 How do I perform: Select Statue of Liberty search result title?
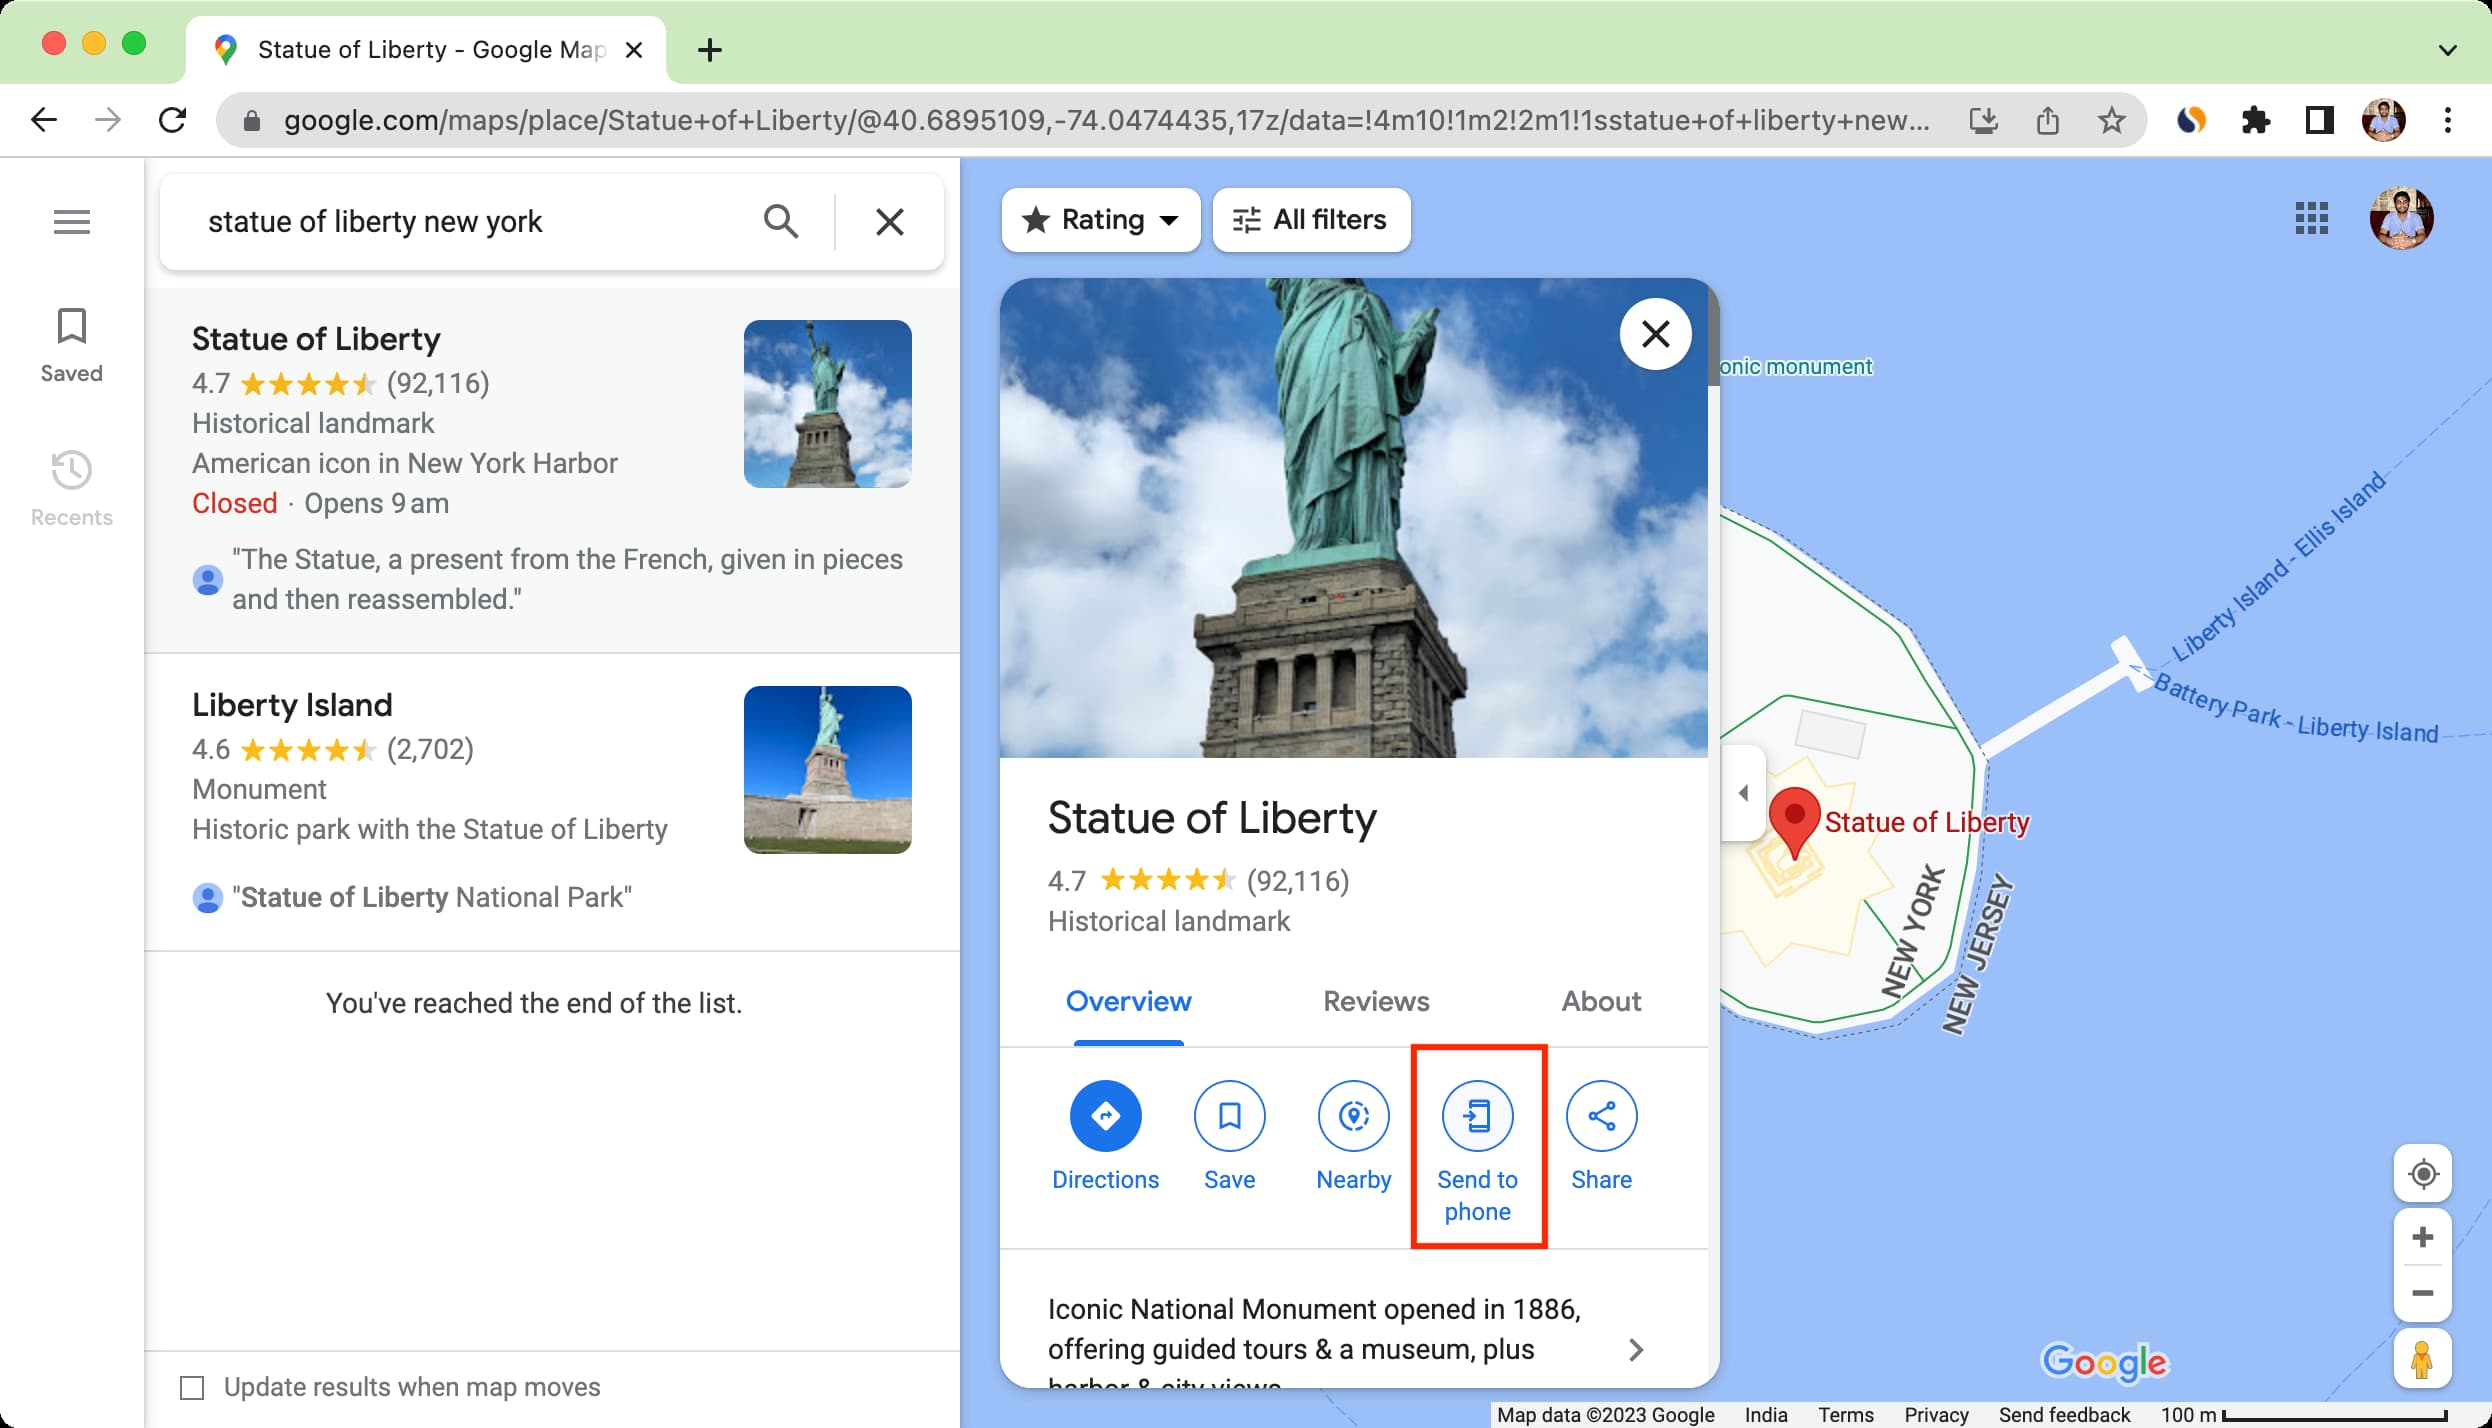[316, 339]
